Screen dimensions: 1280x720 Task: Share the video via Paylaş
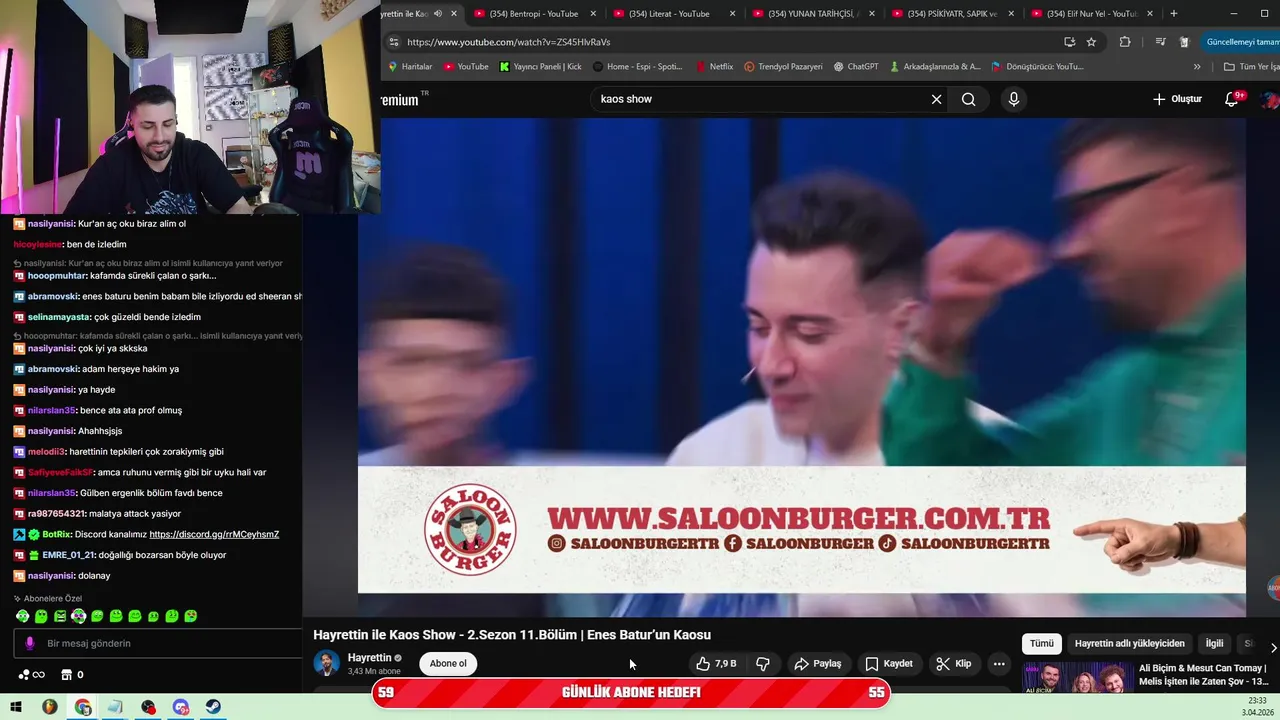[818, 664]
